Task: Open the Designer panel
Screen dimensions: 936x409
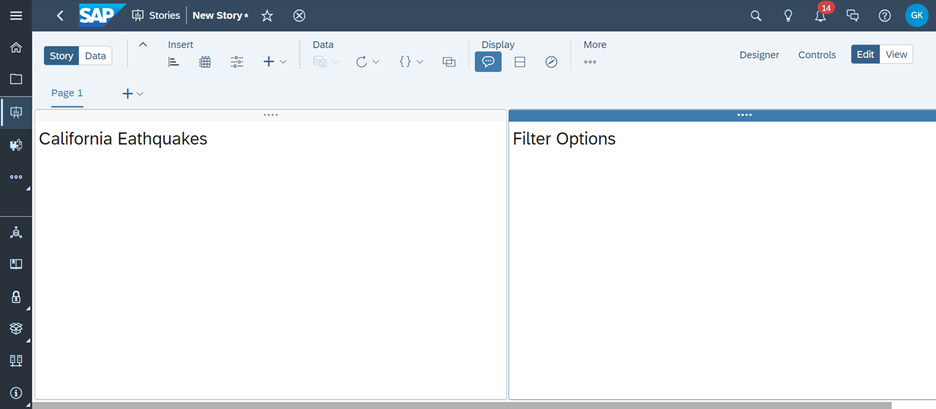Action: pos(759,55)
